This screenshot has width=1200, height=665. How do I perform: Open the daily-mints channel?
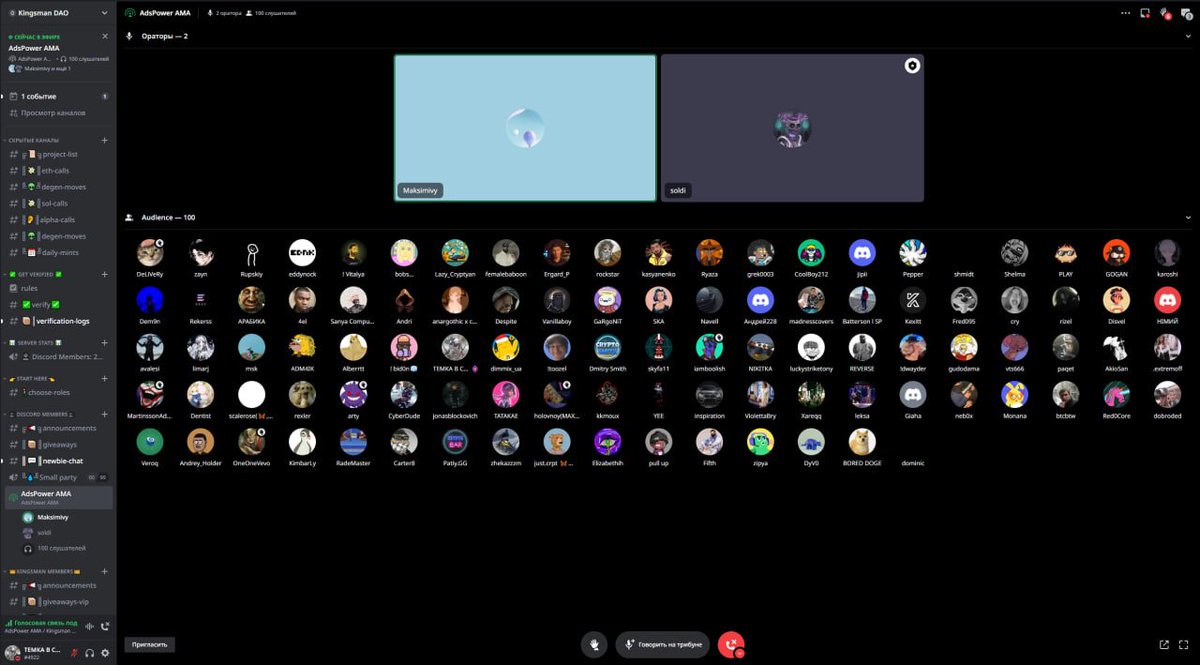click(x=58, y=252)
